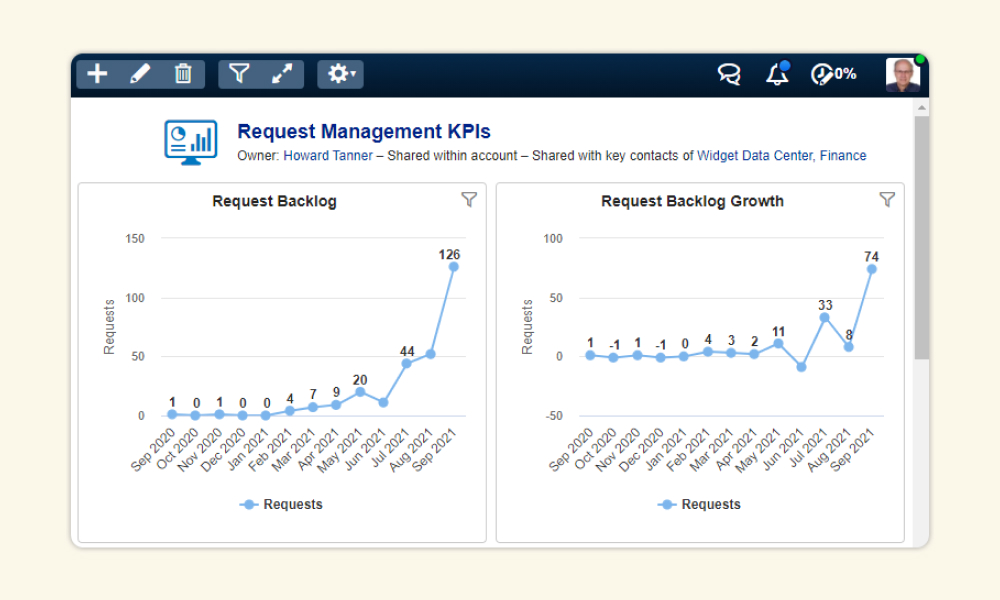The width and height of the screenshot is (1000, 600).
Task: Toggle Requests series in Request Backlog legend
Action: pyautogui.click(x=281, y=504)
